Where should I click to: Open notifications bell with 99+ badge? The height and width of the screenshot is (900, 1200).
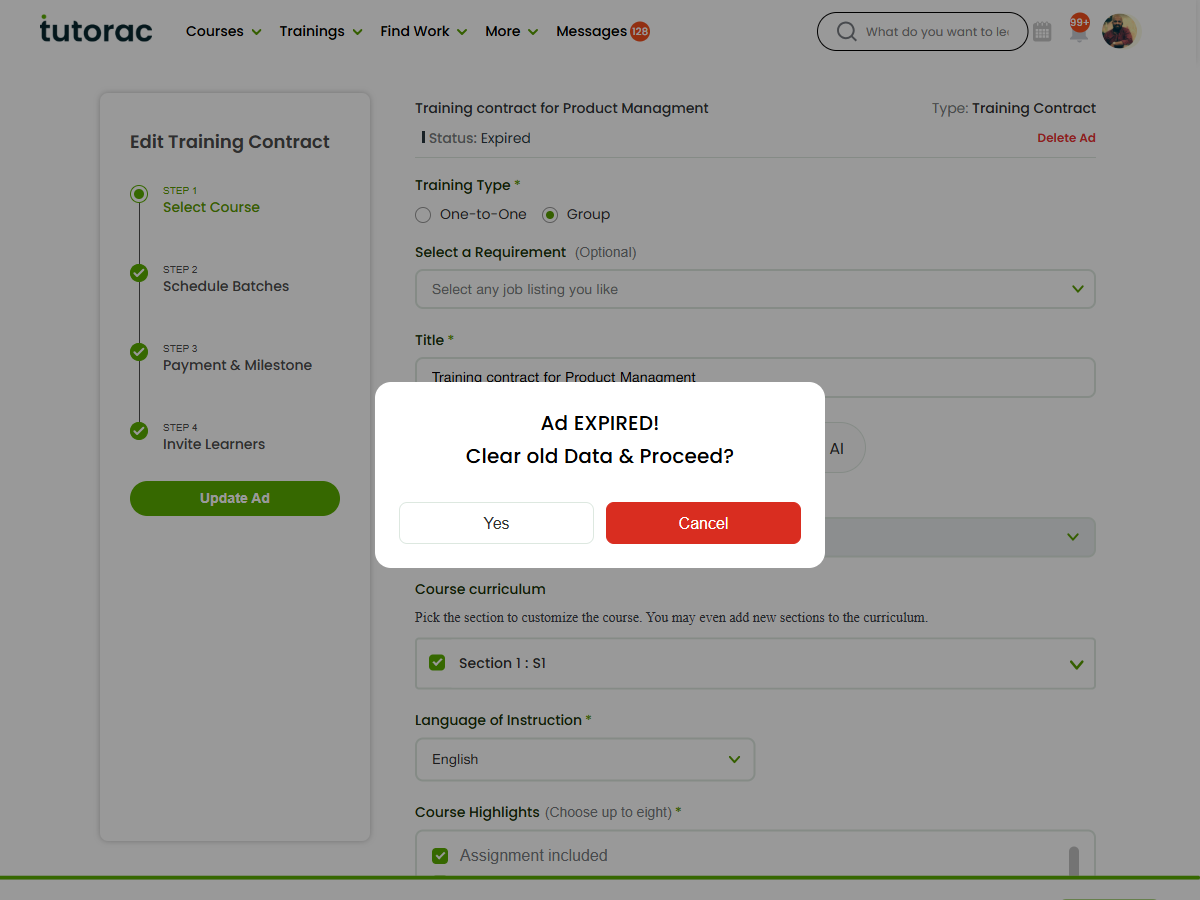[x=1078, y=29]
